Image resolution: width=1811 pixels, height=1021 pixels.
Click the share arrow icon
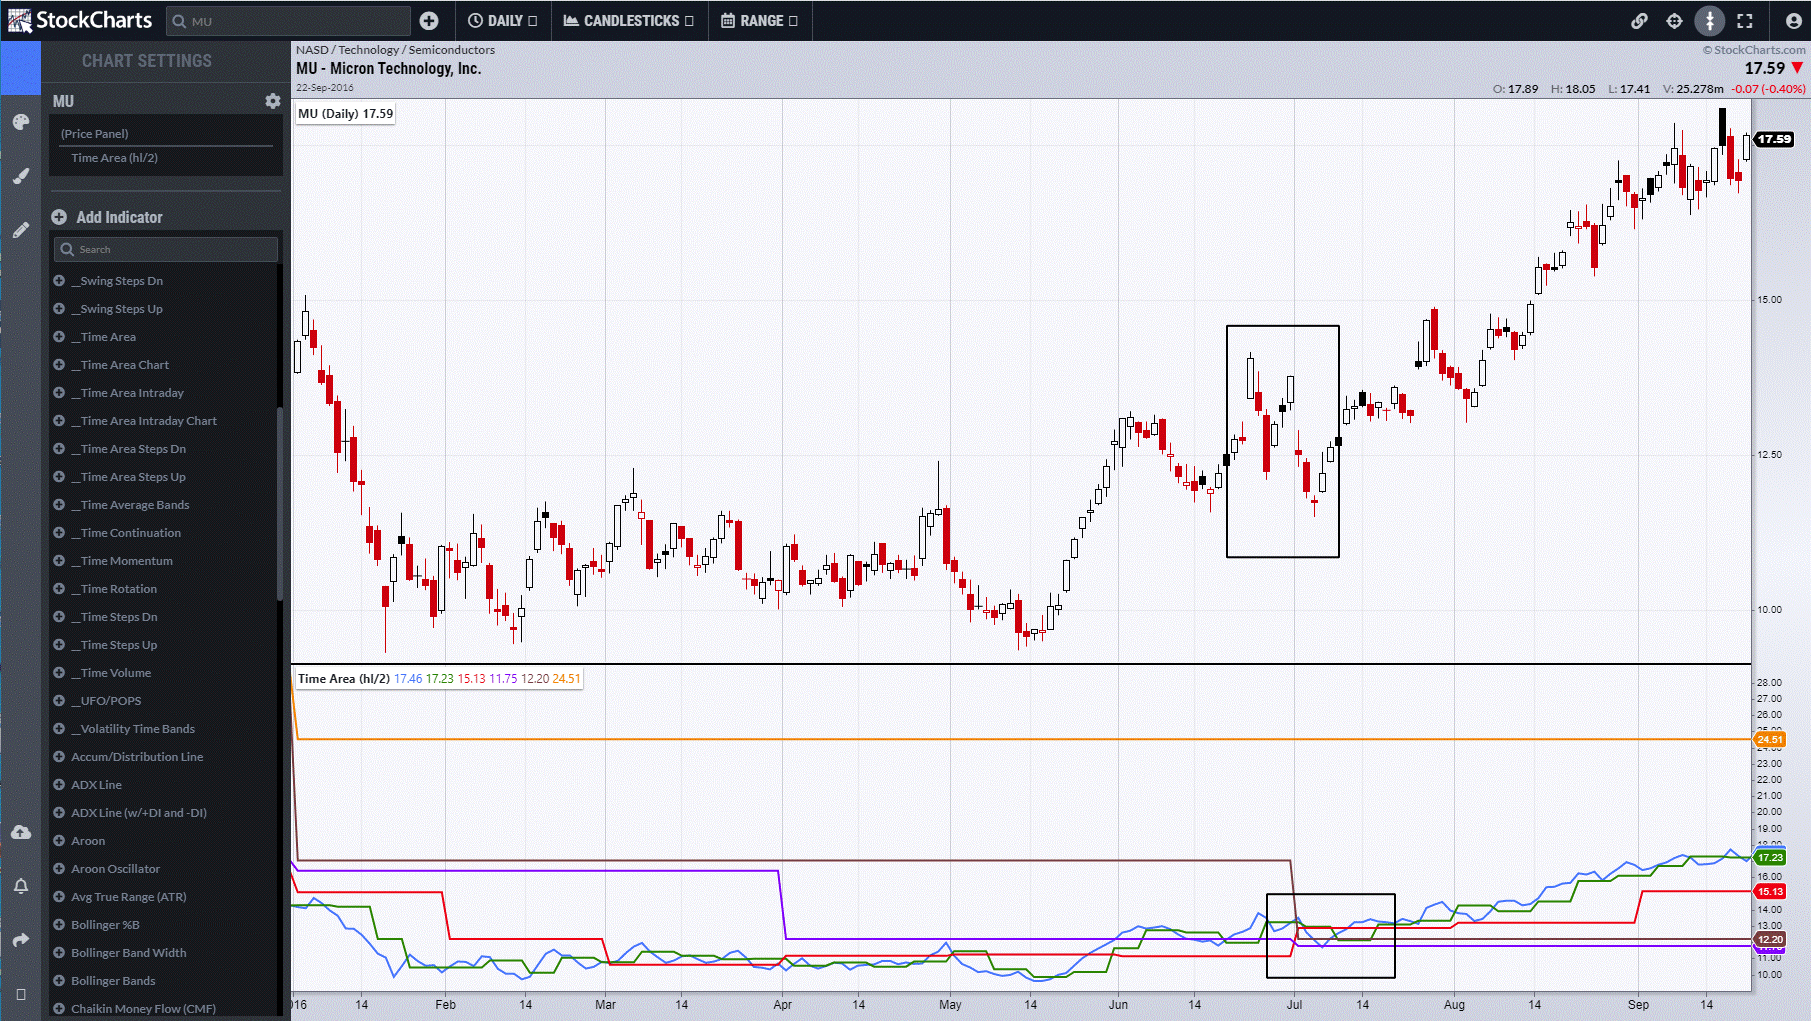click(20, 940)
